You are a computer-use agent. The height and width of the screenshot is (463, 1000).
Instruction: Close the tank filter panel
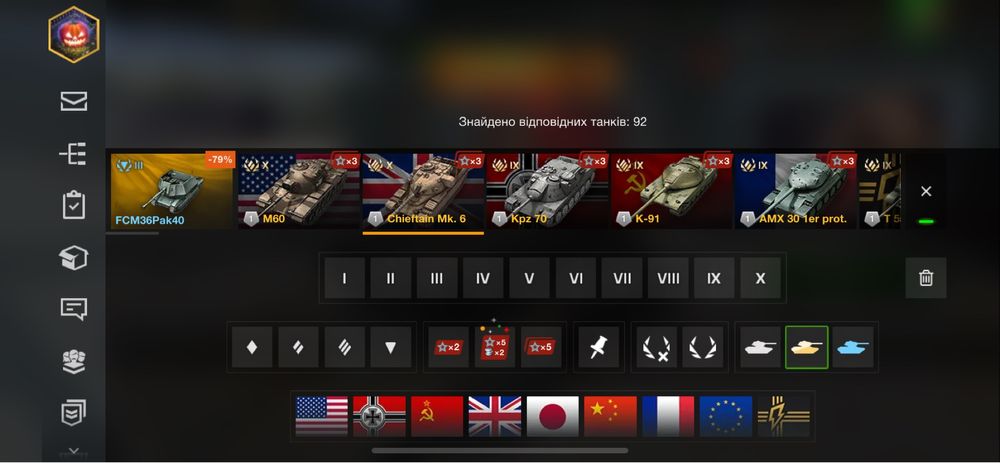click(926, 191)
